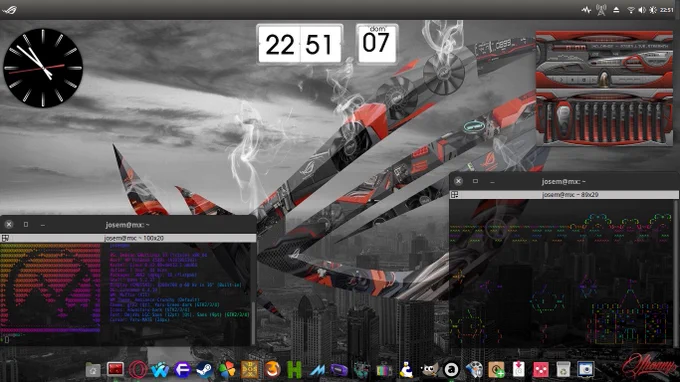Launch the blue W writer app in dock
This screenshot has height=382, width=680.
pos(160,370)
